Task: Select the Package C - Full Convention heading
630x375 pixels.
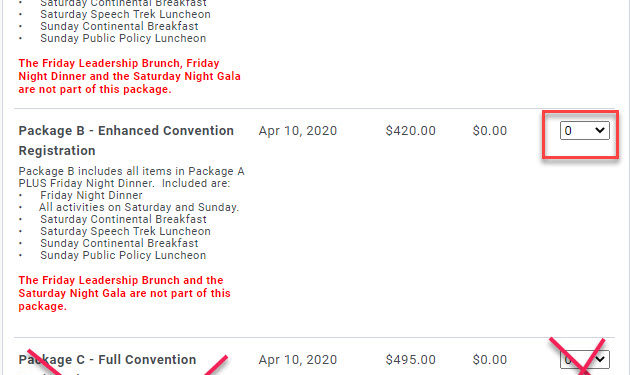Action: (107, 360)
